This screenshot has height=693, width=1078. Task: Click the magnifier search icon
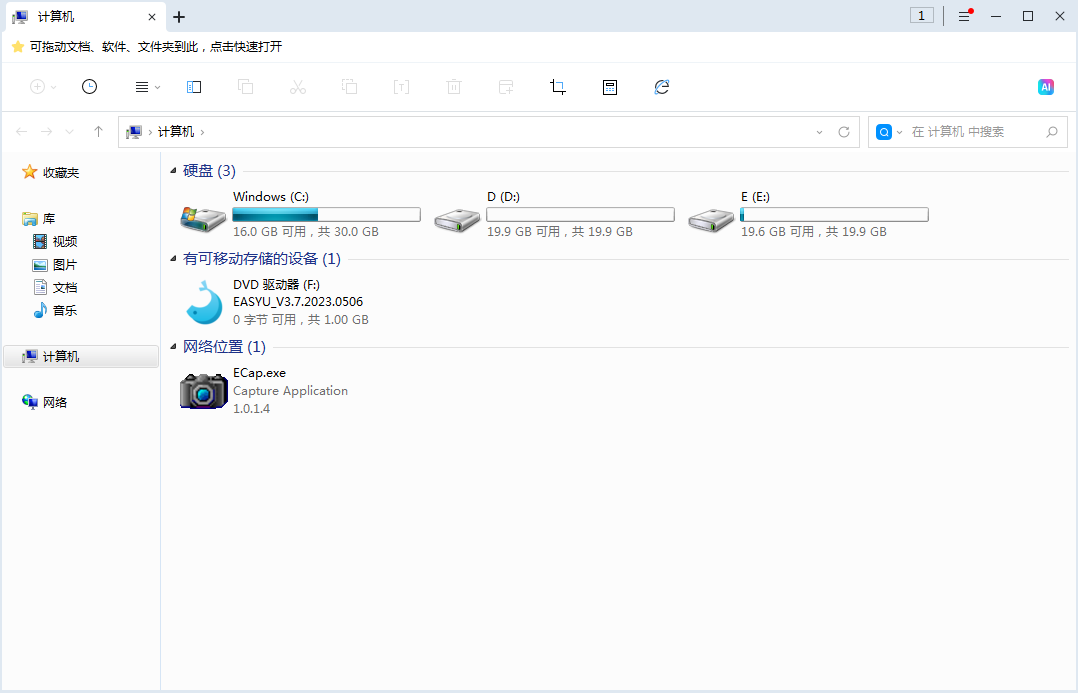click(x=1051, y=132)
